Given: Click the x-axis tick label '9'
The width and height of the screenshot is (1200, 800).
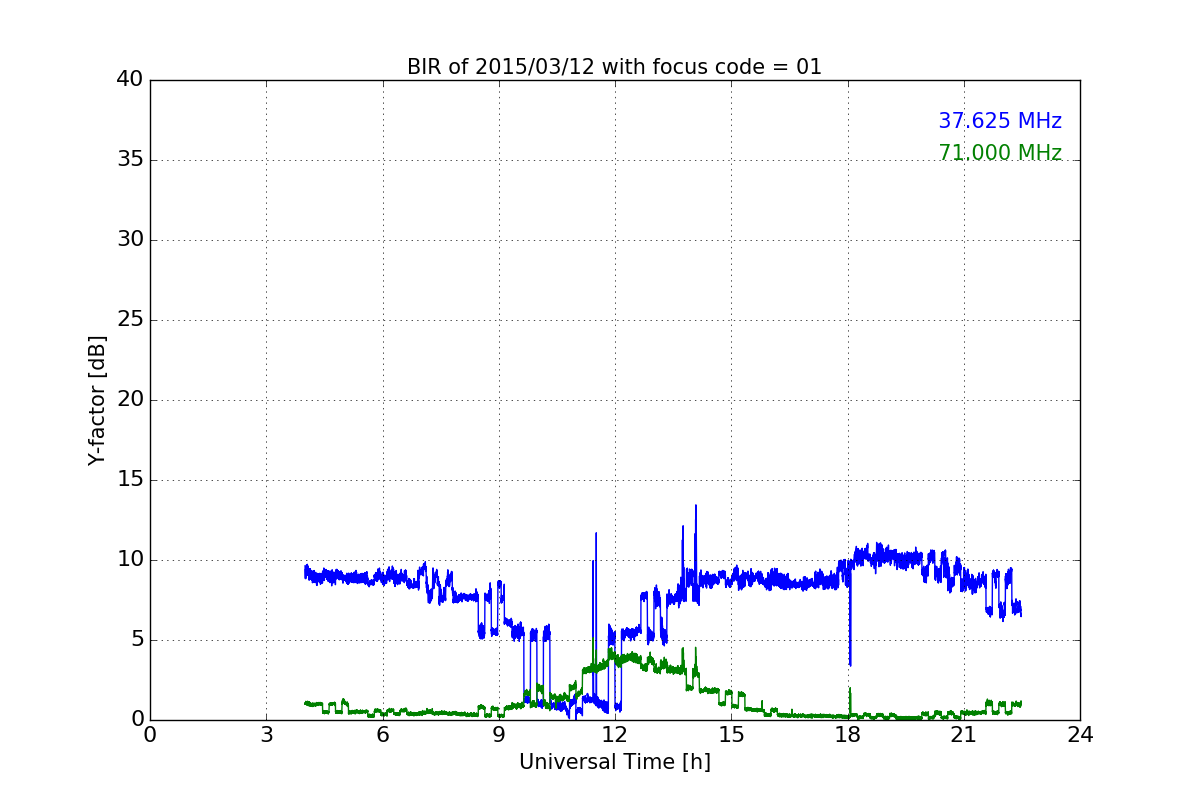Looking at the screenshot, I should coord(499,735).
